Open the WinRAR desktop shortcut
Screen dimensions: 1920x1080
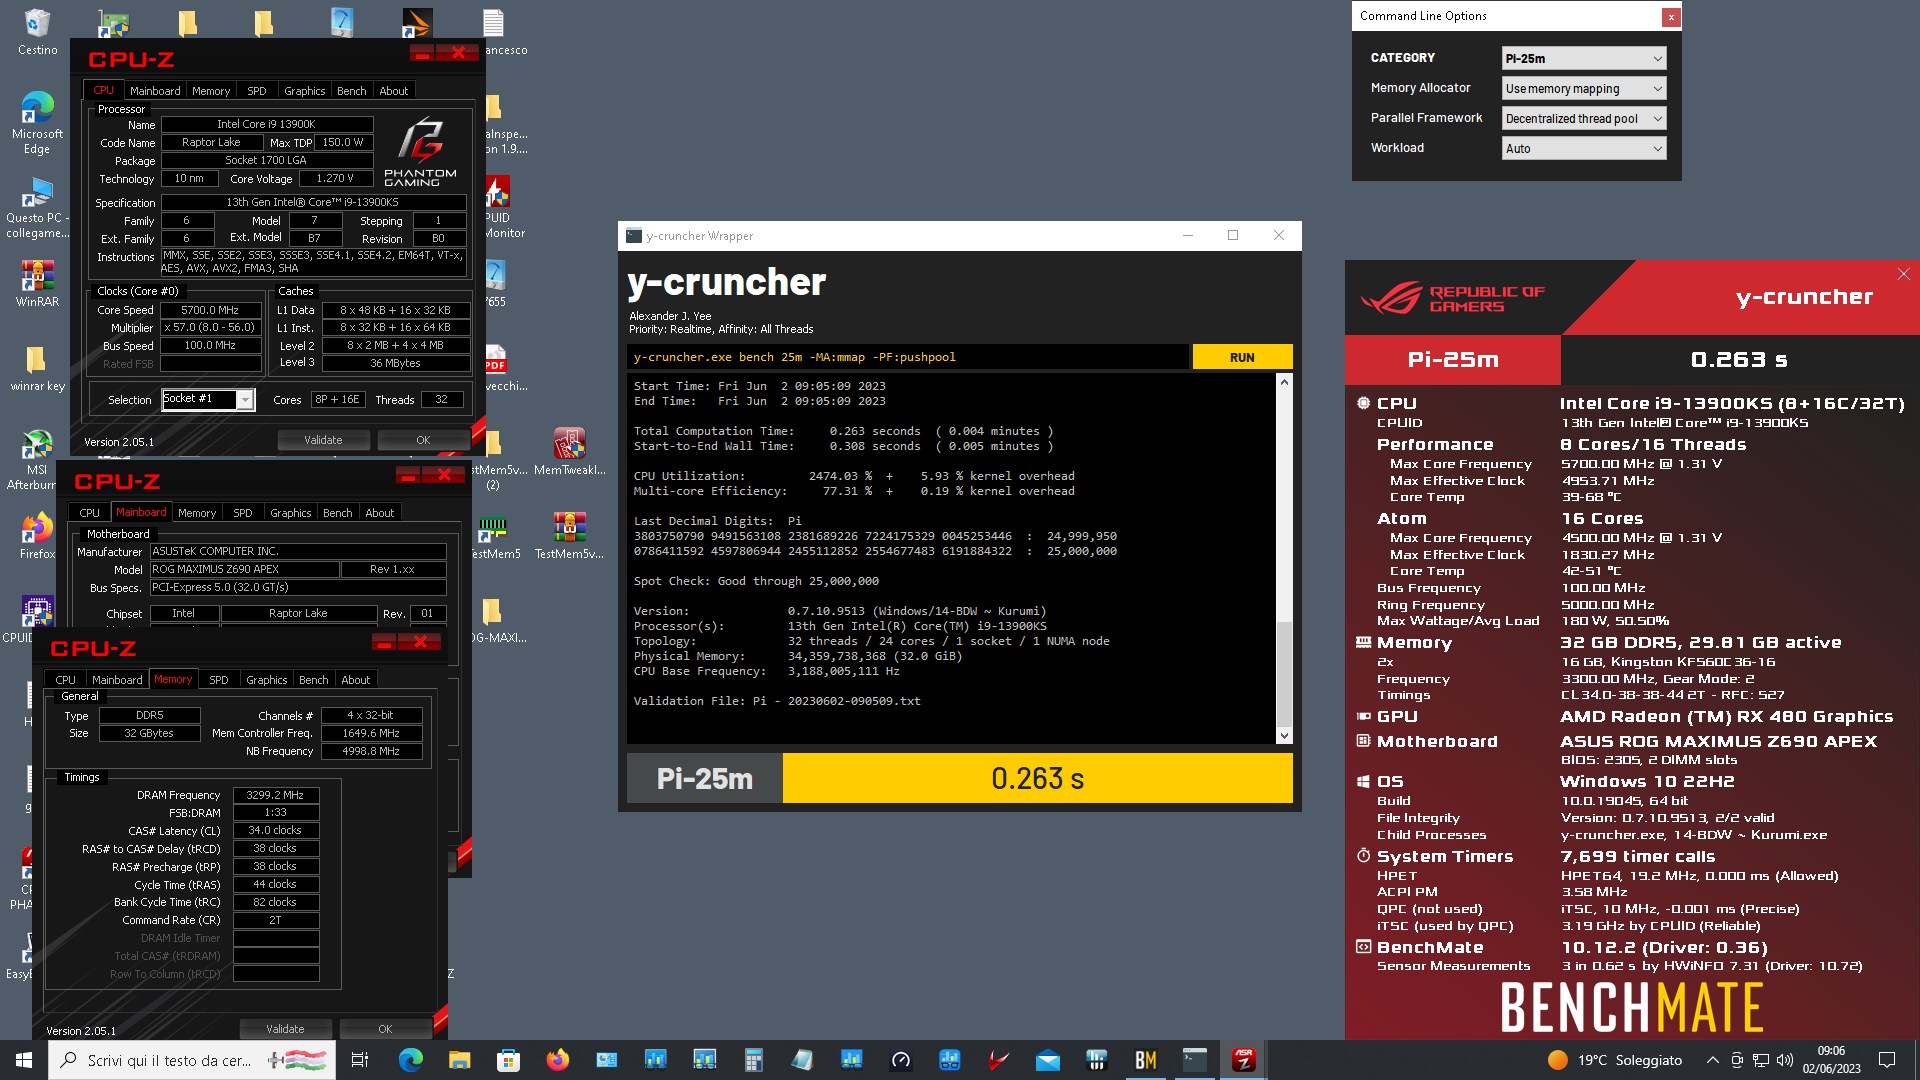[x=37, y=283]
